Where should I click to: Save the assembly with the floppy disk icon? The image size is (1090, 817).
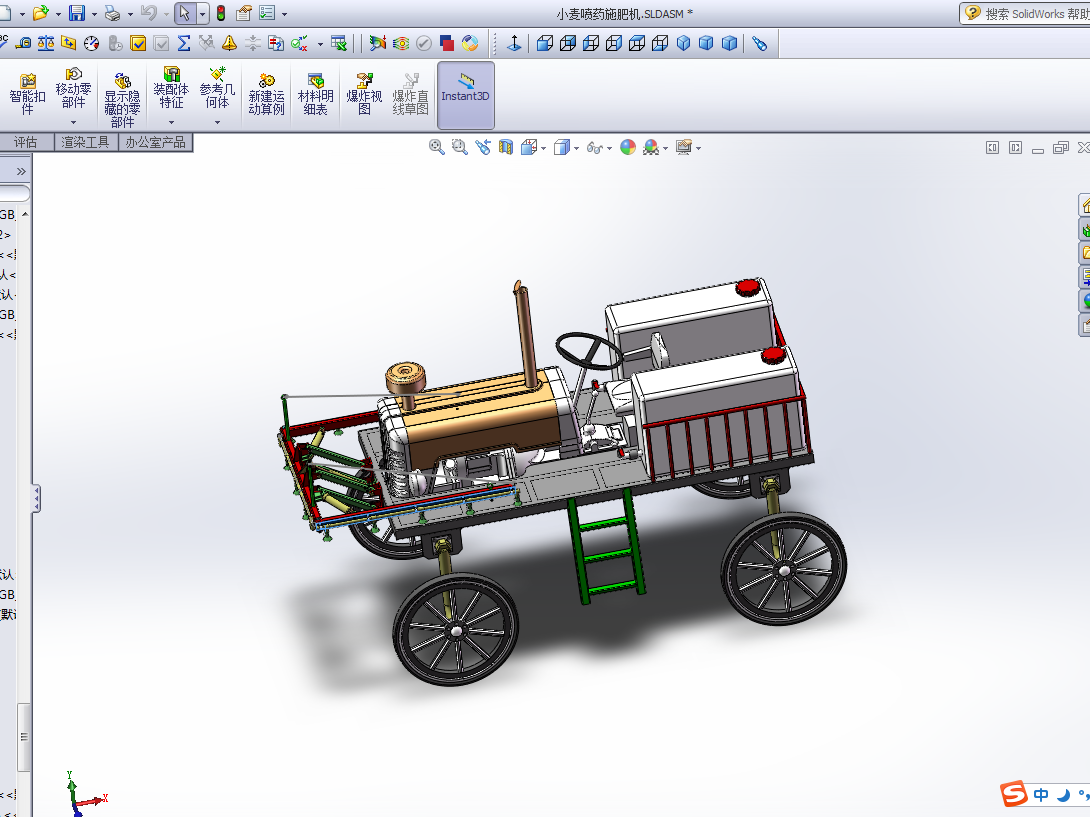[x=76, y=13]
